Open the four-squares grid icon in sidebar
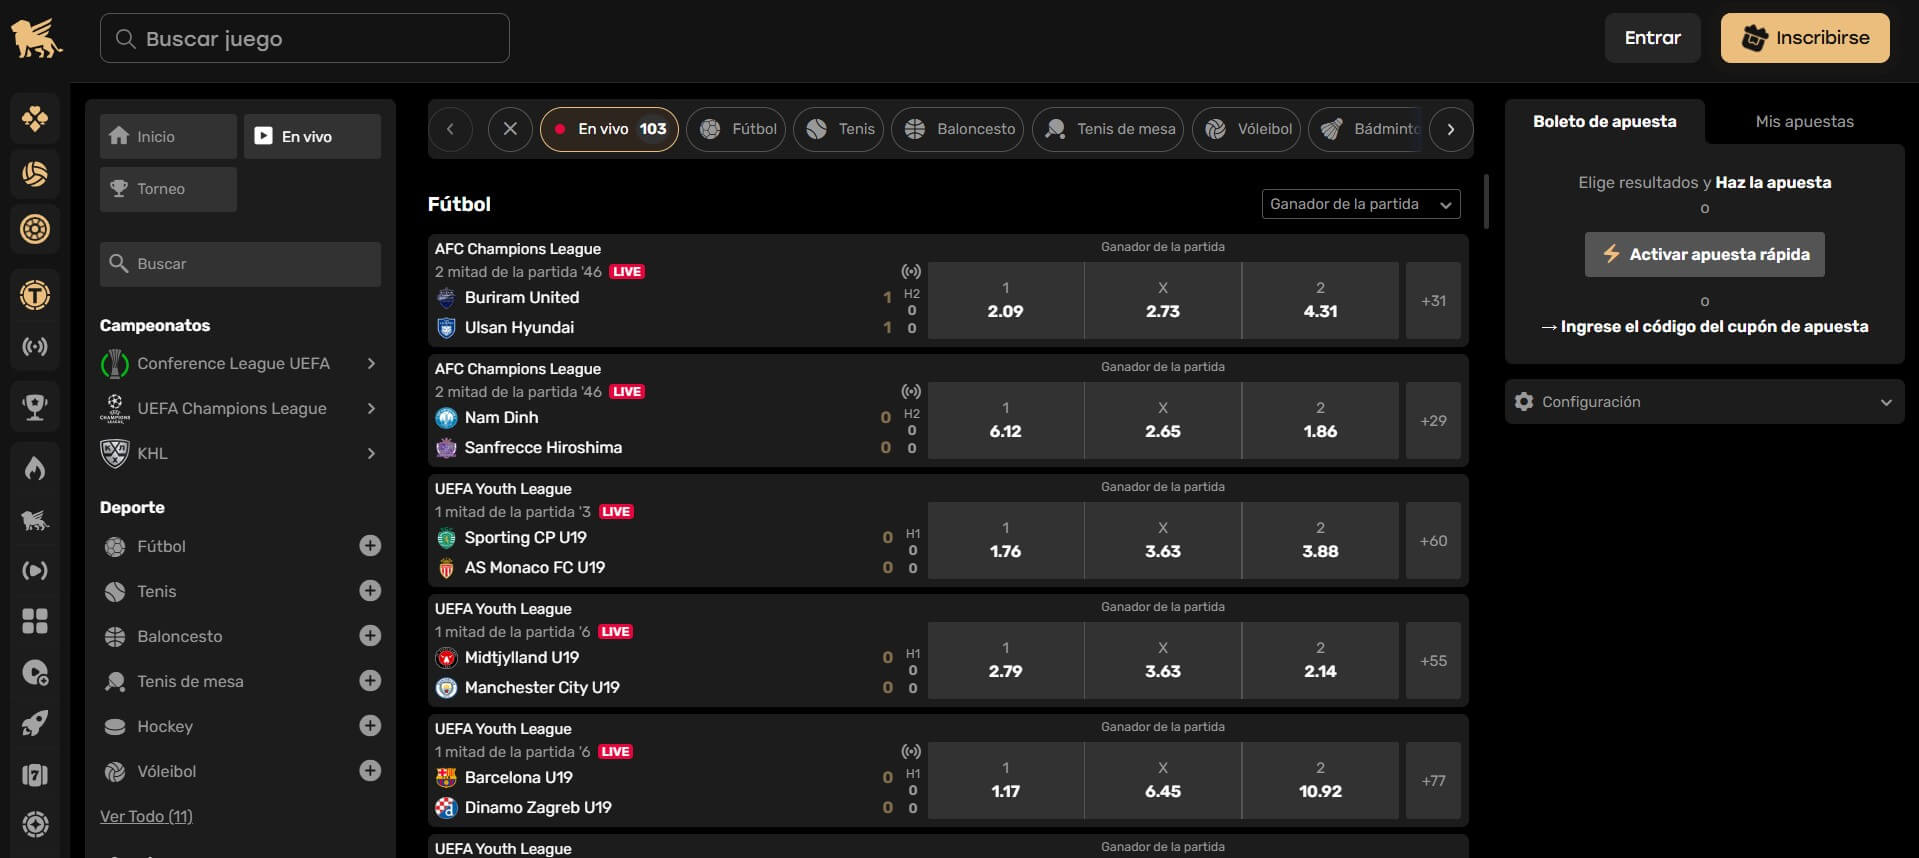1919x858 pixels. (35, 621)
